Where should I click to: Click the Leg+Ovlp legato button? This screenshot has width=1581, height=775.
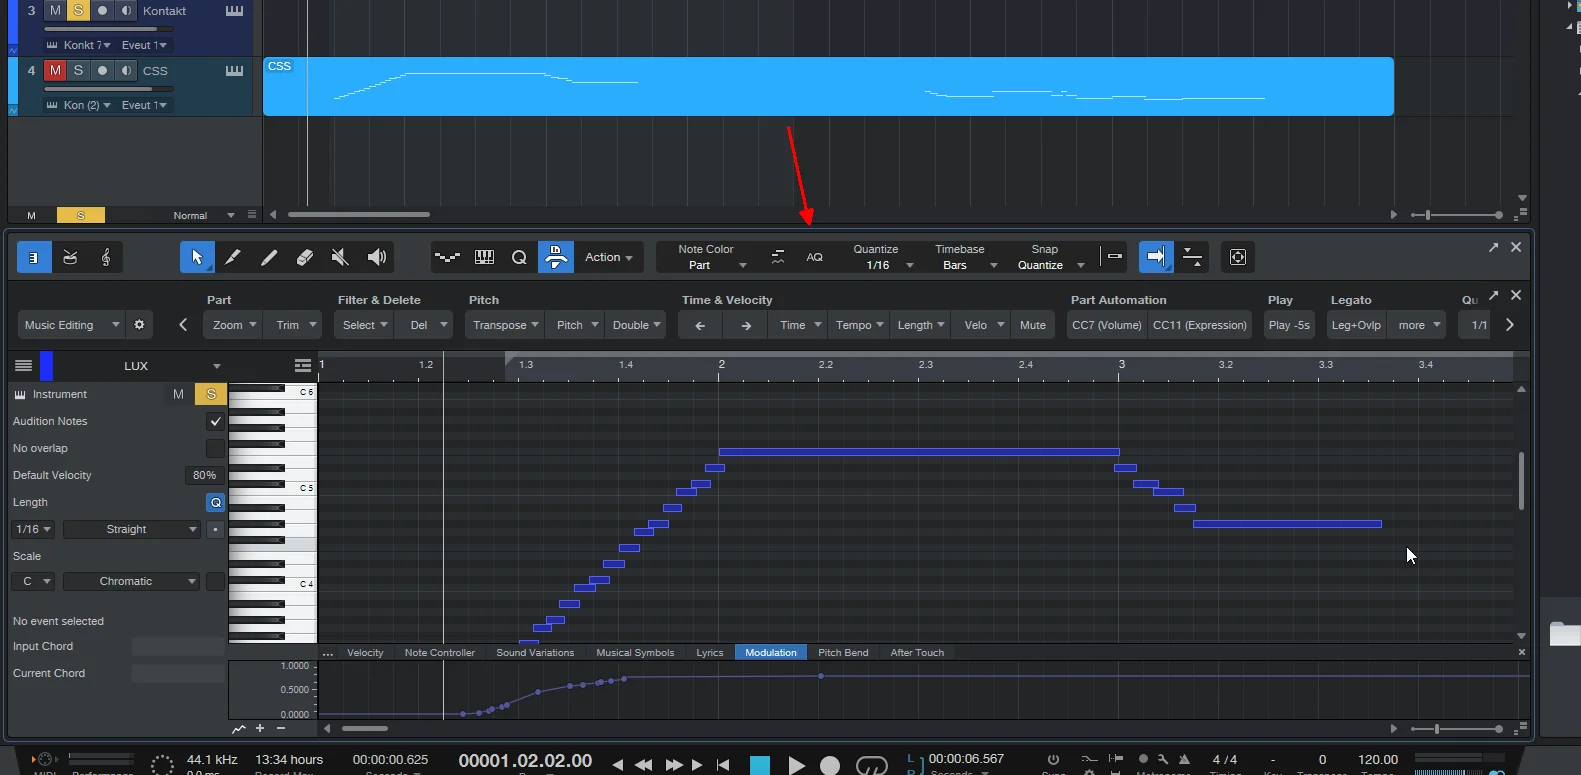tap(1356, 325)
